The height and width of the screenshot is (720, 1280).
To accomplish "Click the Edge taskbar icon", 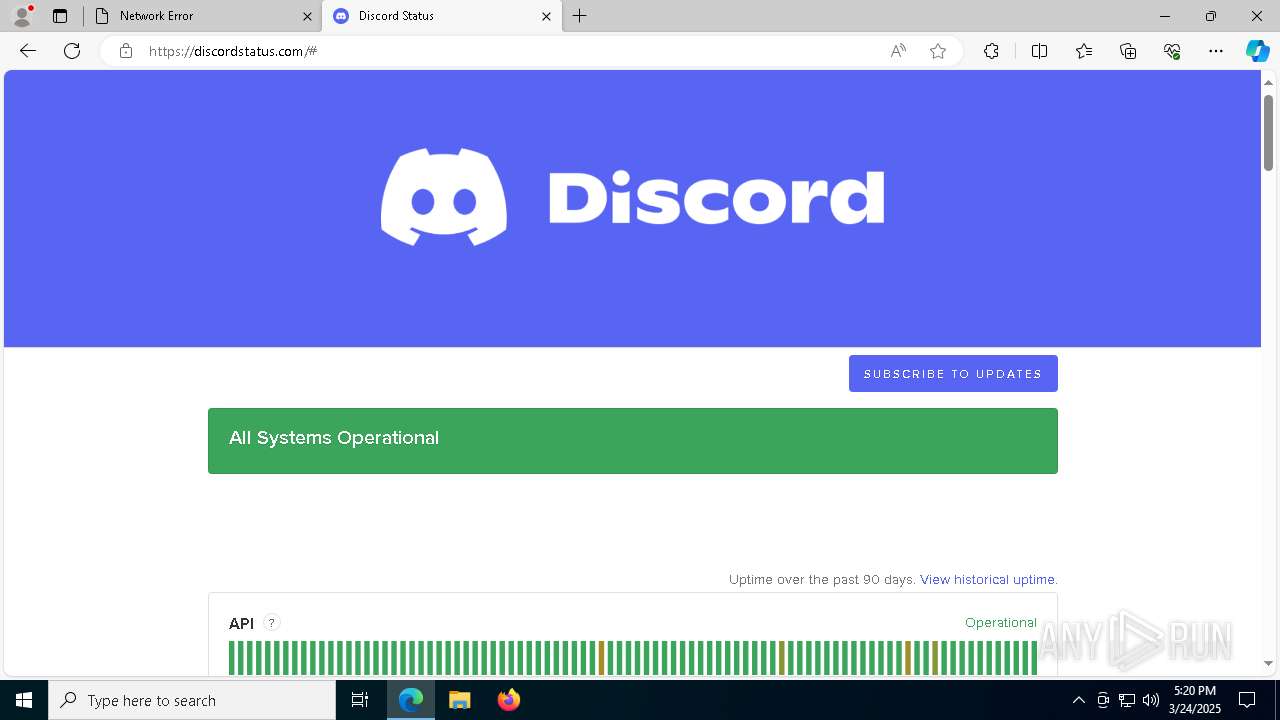I will 411,700.
